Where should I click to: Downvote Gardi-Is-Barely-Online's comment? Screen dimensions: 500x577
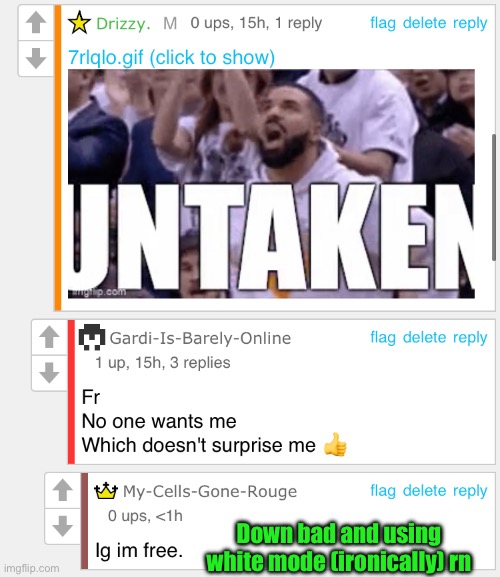pyautogui.click(x=49, y=373)
